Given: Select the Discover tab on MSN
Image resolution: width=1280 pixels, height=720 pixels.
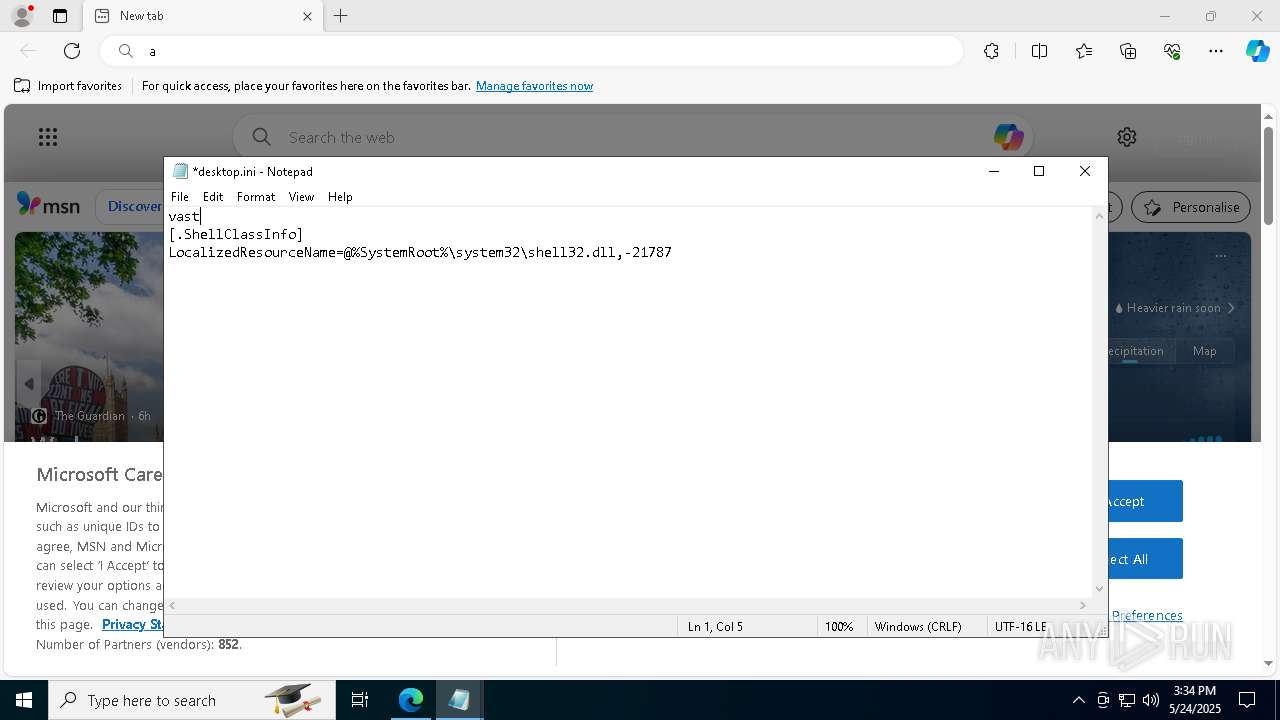Looking at the screenshot, I should (134, 206).
